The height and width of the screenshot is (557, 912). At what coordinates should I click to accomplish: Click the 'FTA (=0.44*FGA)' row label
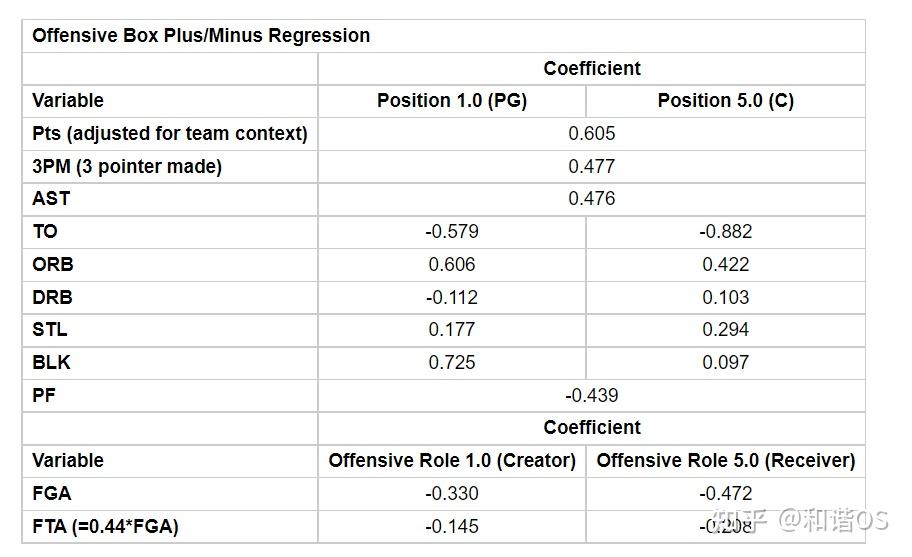[105, 527]
